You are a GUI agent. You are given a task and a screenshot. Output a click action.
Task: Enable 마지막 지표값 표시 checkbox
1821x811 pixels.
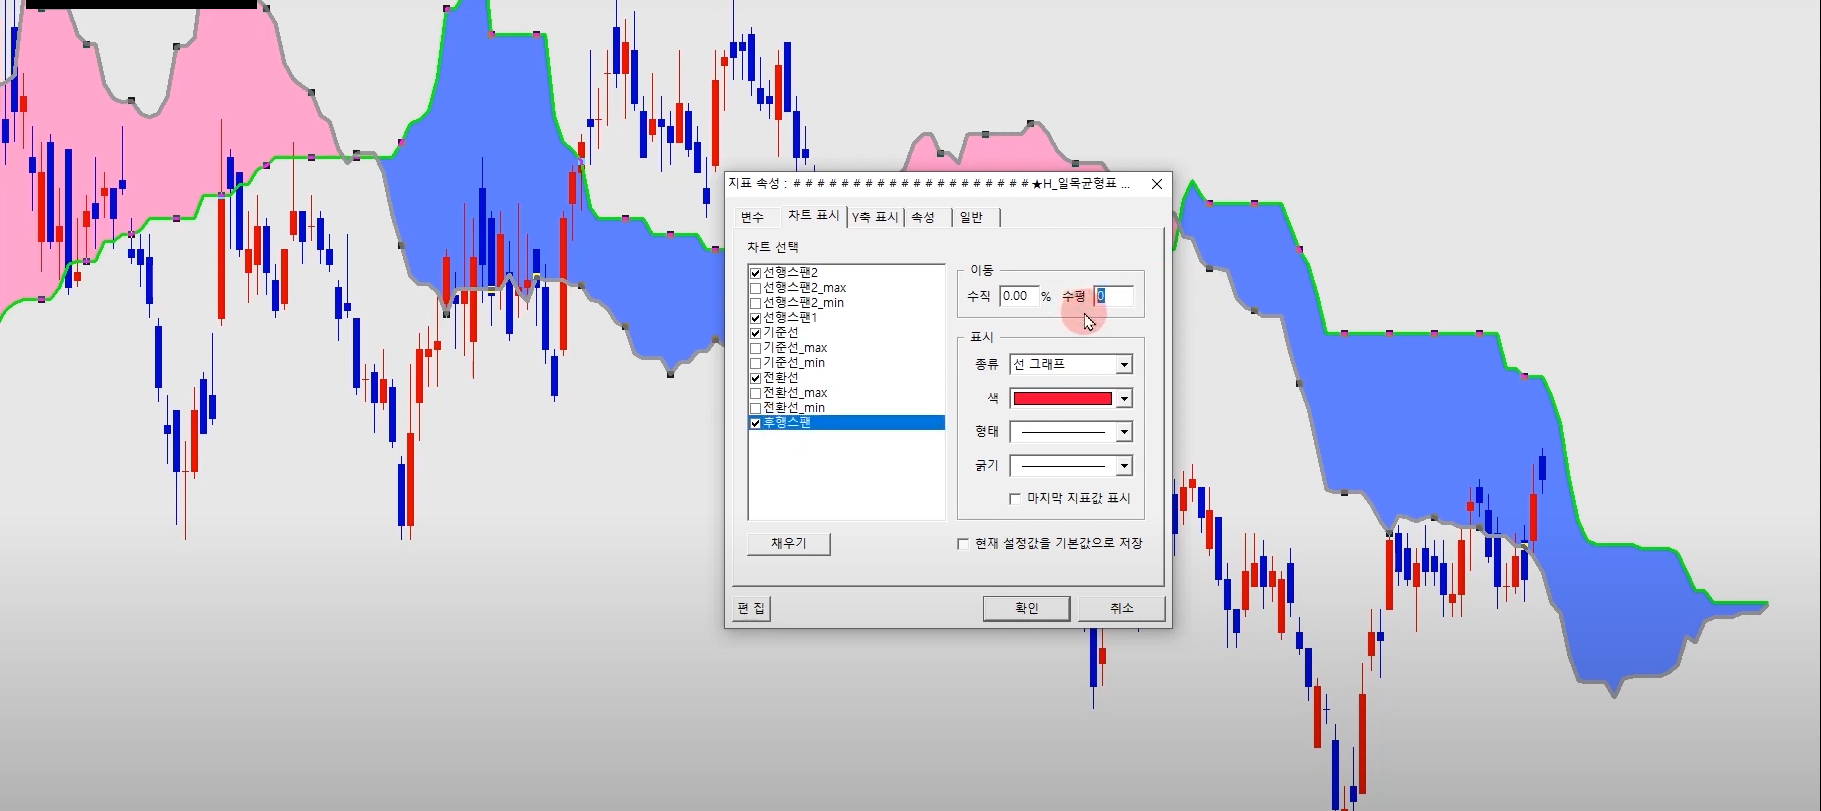click(x=1015, y=498)
